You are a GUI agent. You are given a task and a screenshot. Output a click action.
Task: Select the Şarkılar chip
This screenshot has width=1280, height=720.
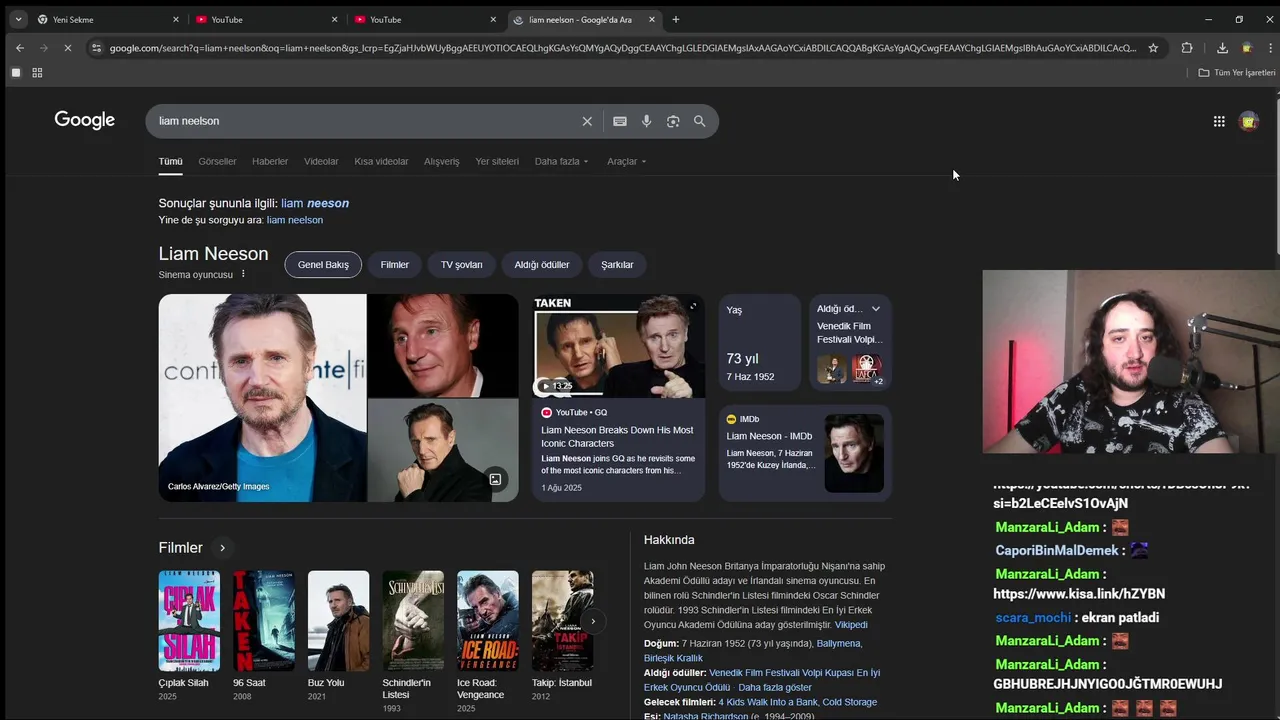[617, 265]
